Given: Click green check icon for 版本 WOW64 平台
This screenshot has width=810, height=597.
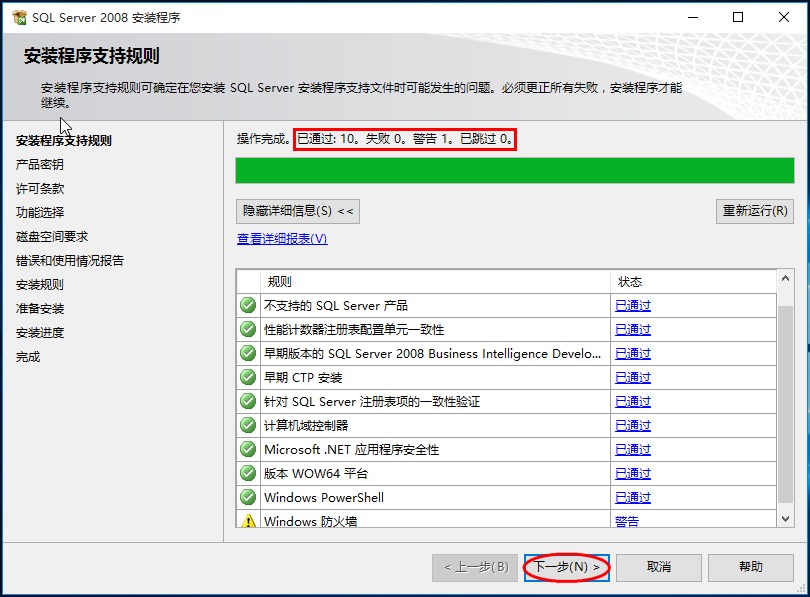Looking at the screenshot, I should pos(248,473).
